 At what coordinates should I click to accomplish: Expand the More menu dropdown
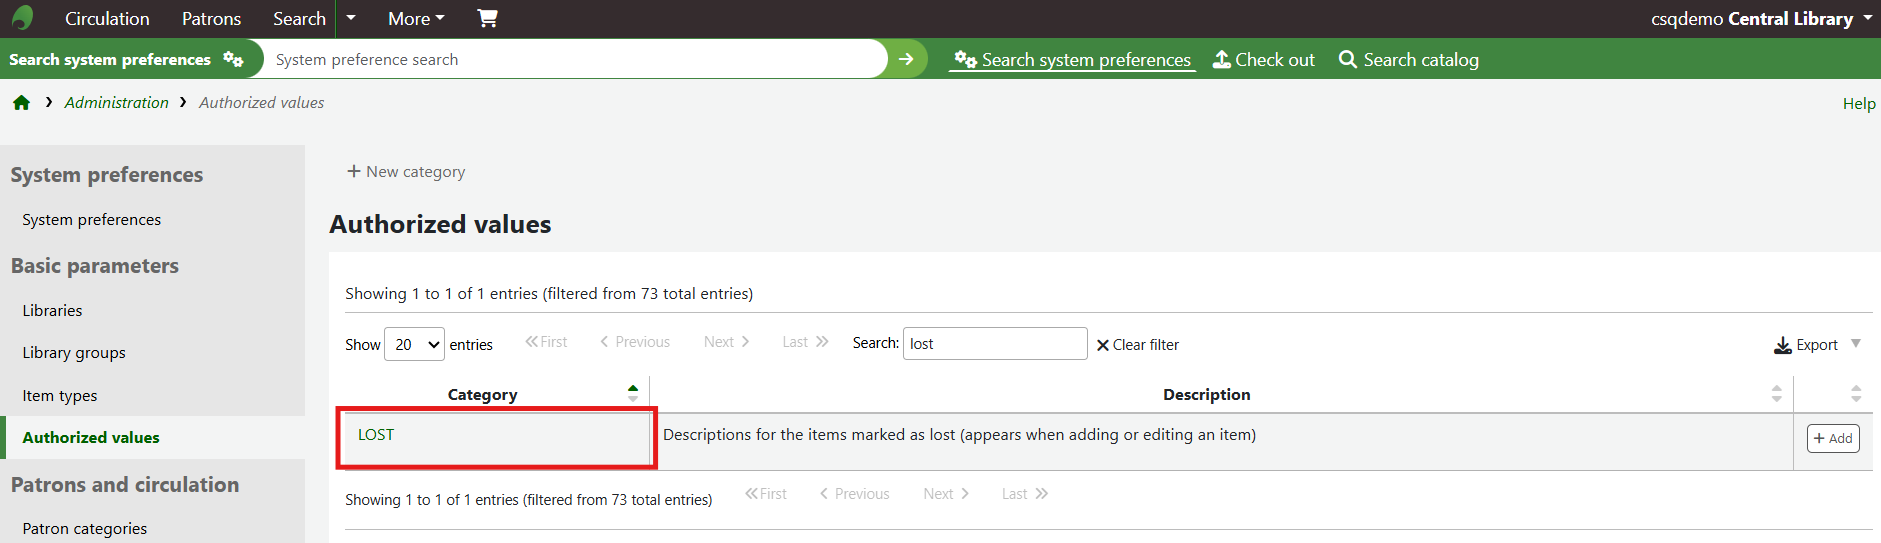pyautogui.click(x=416, y=18)
